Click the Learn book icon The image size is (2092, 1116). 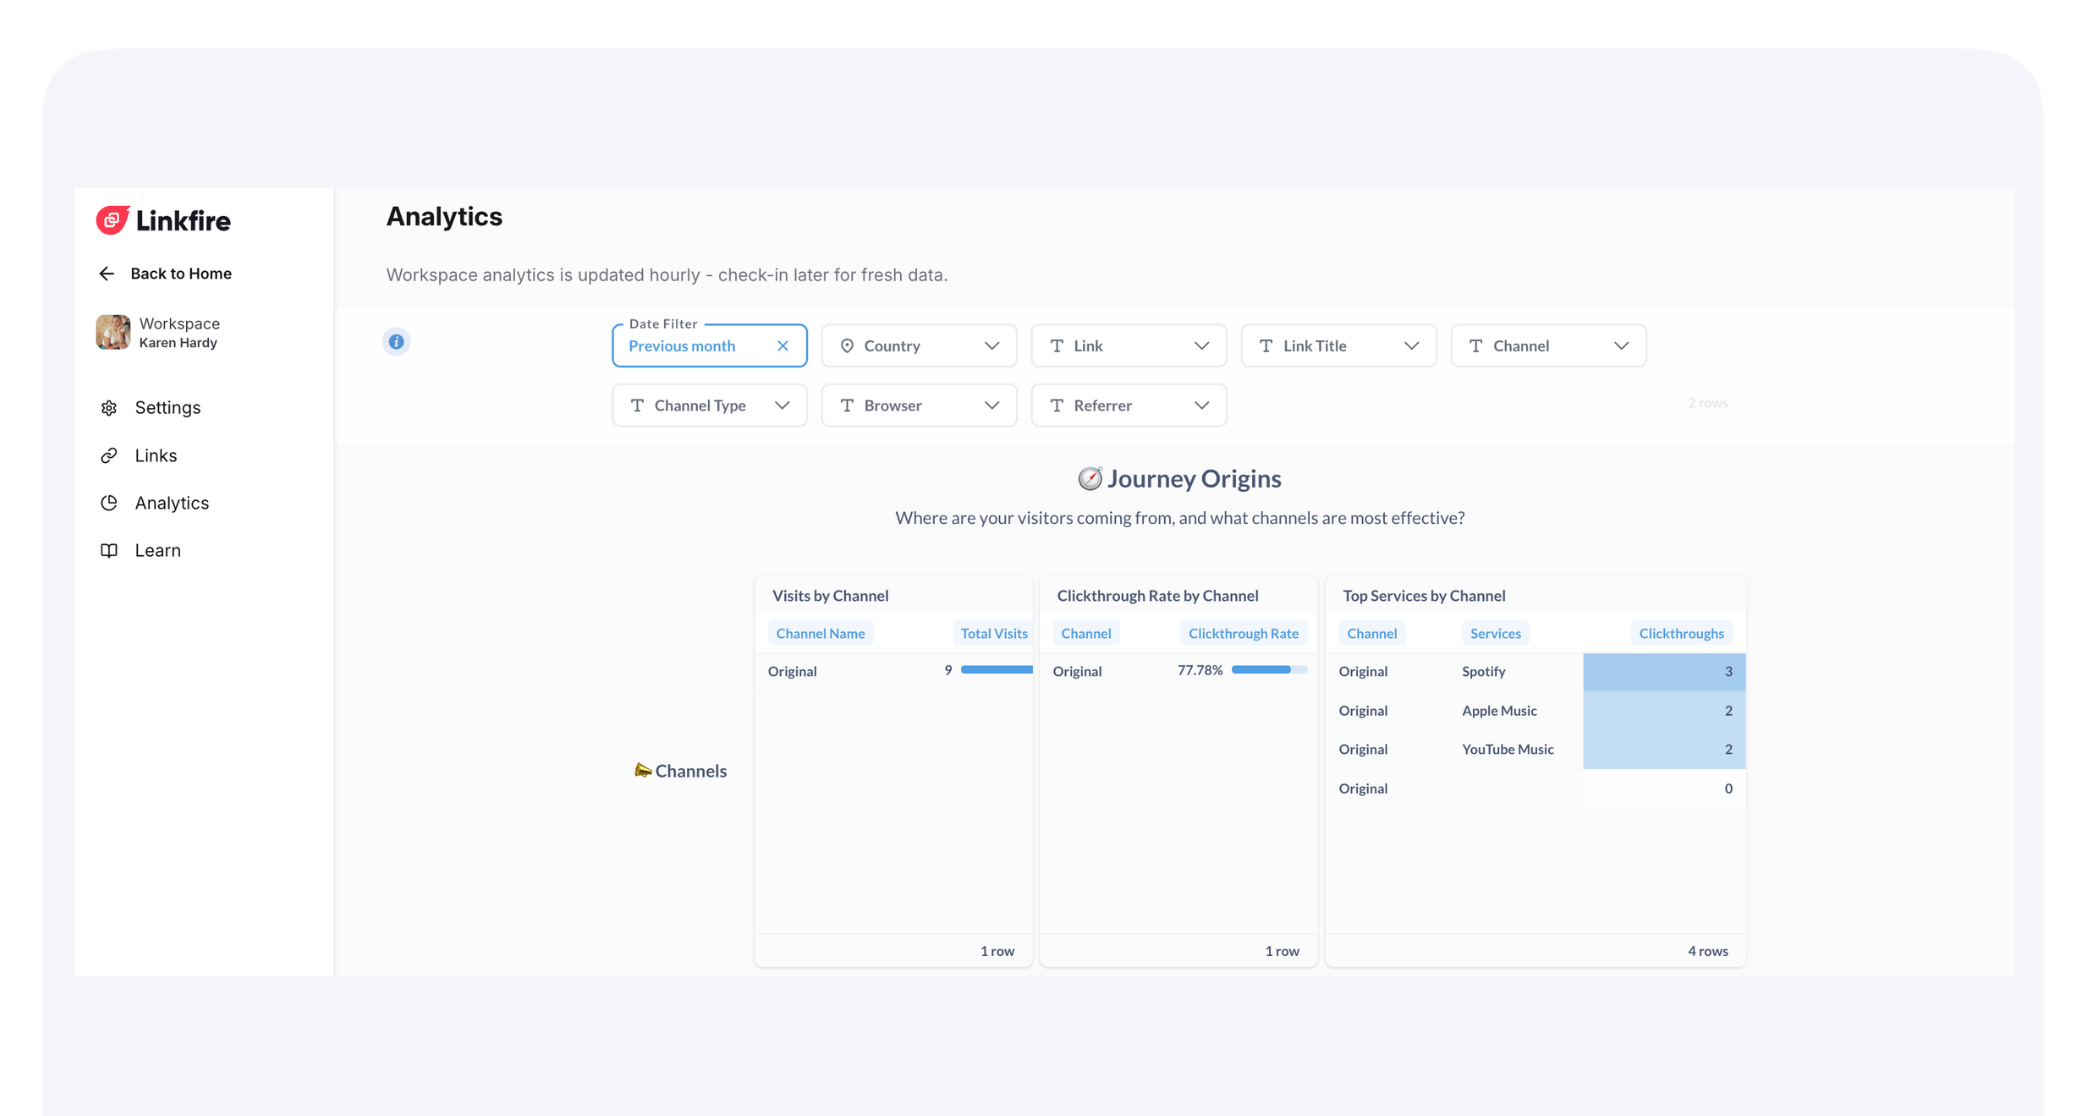pos(109,551)
